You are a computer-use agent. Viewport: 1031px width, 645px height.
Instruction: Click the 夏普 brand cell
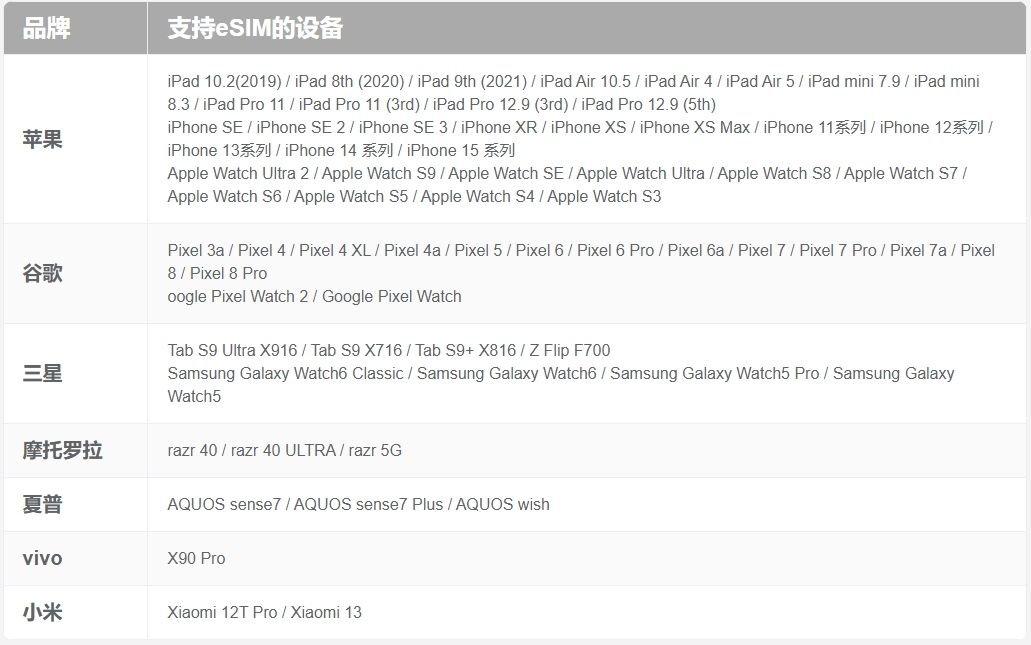pyautogui.click(x=43, y=504)
